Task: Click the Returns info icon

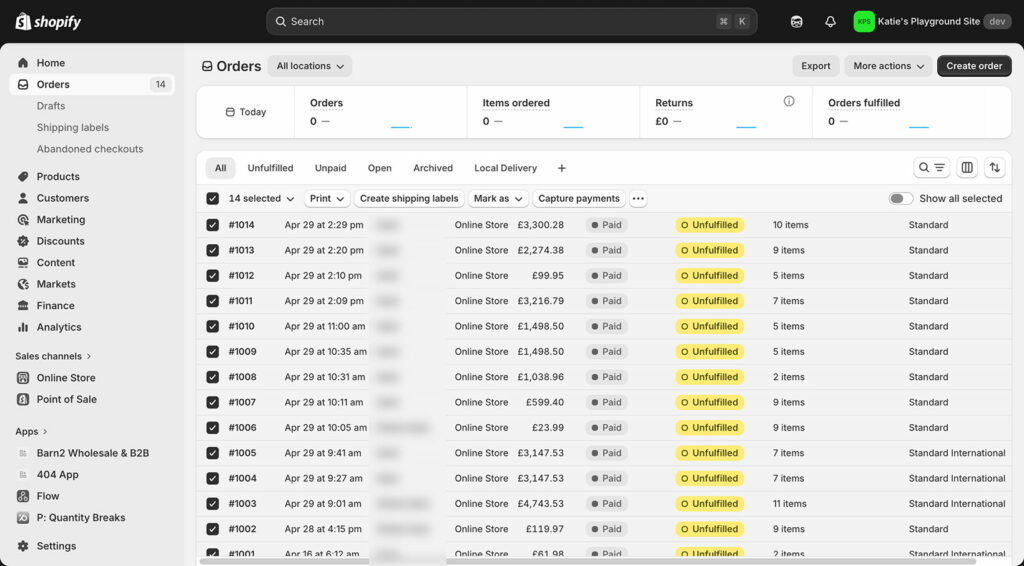Action: pyautogui.click(x=789, y=101)
